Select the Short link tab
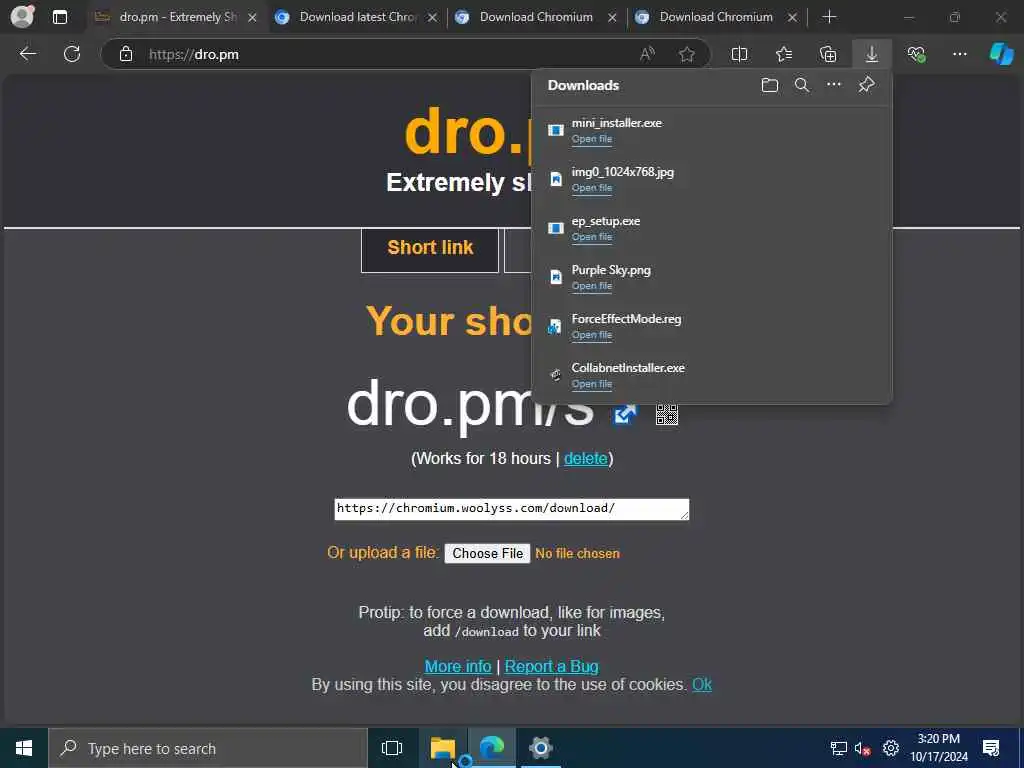1024x768 pixels. 430,250
